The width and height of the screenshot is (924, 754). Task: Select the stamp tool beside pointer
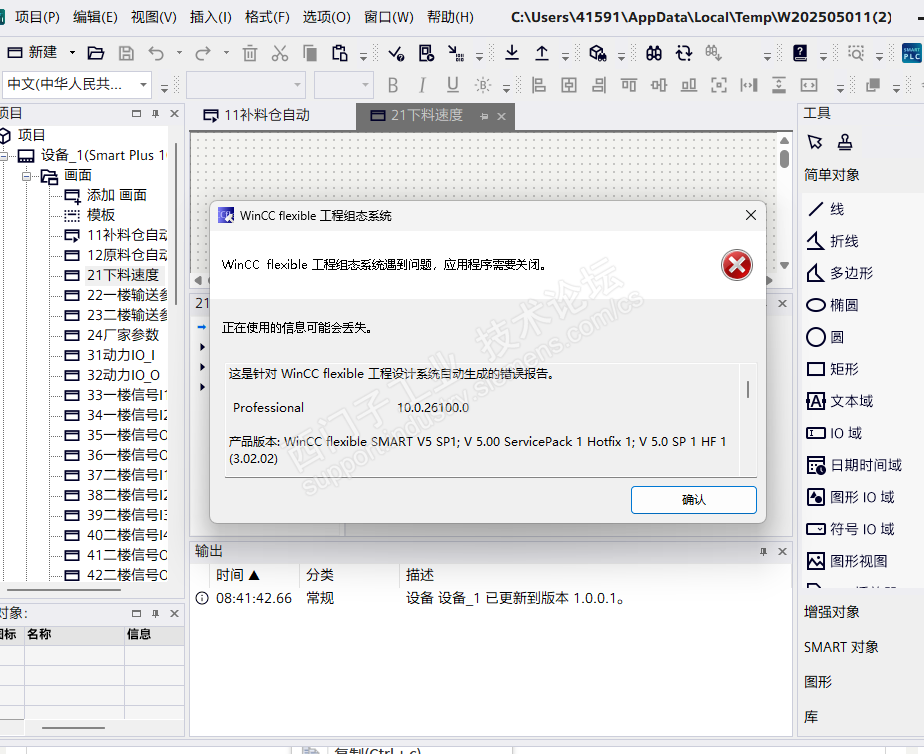[x=844, y=142]
